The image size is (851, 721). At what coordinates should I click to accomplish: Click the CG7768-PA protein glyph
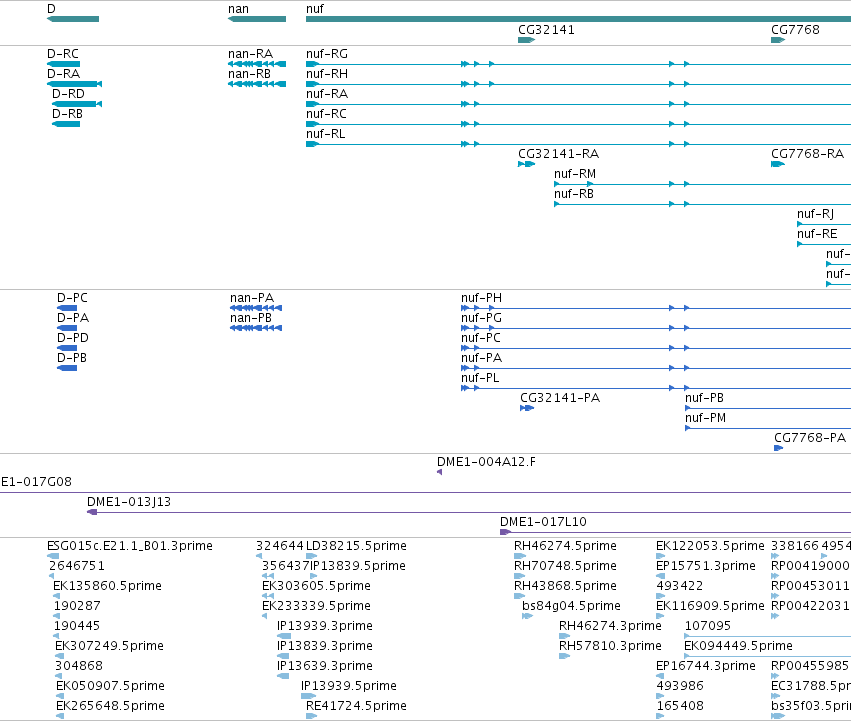(778, 448)
